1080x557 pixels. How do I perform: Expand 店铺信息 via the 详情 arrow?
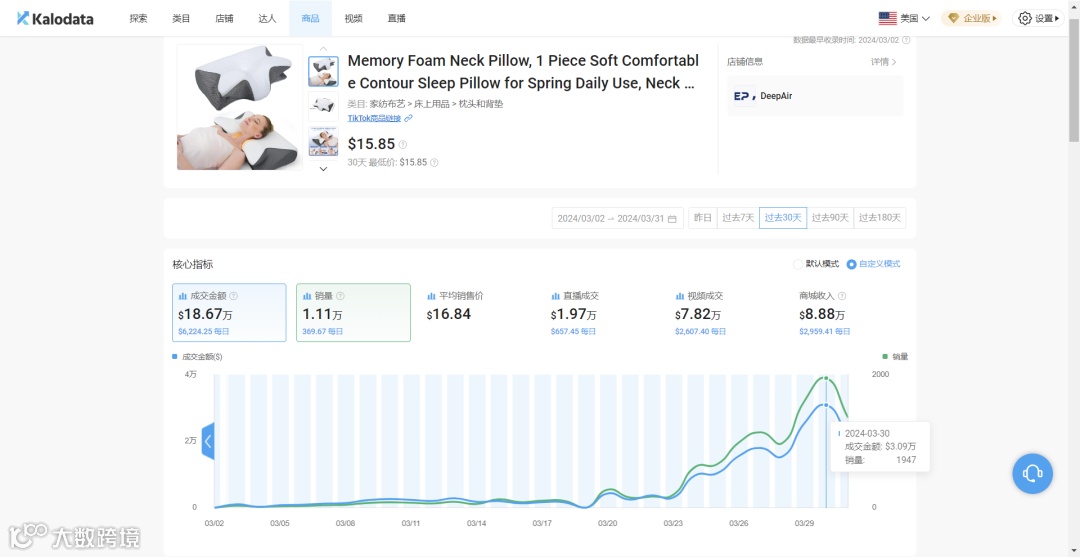tap(884, 62)
